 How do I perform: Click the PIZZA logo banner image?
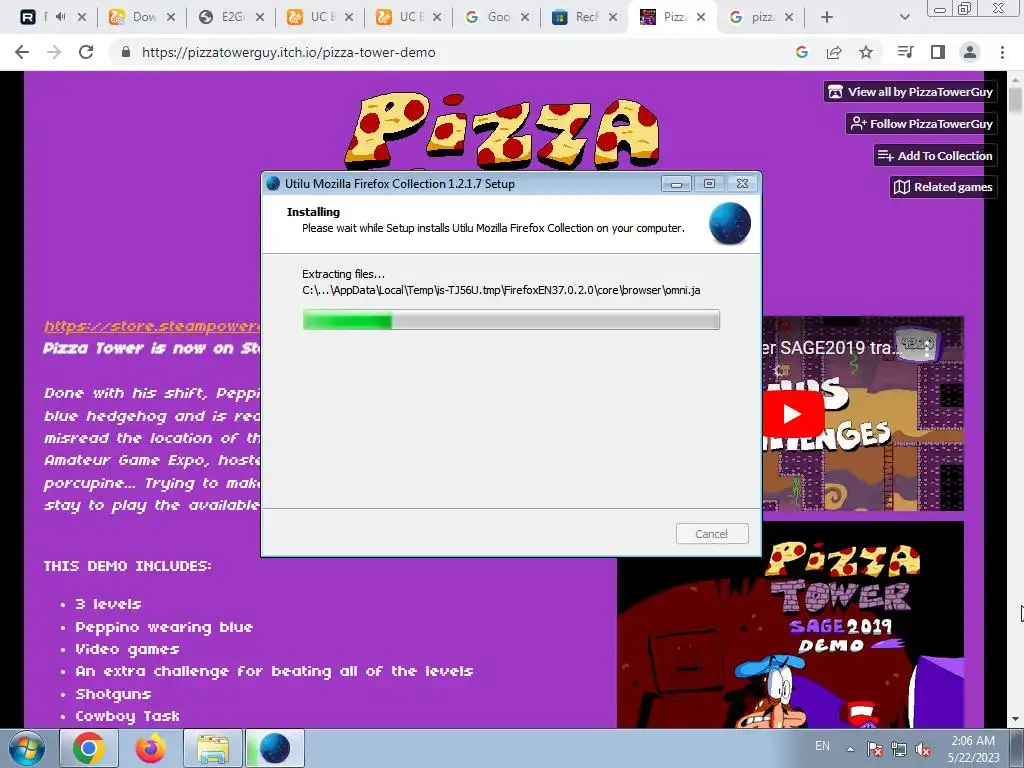point(502,131)
